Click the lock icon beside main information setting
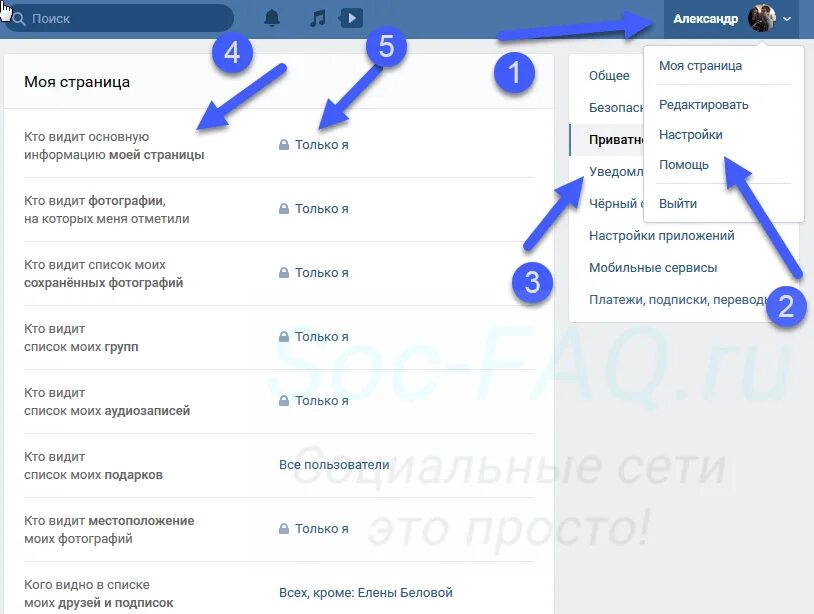The image size is (814, 614). click(284, 145)
